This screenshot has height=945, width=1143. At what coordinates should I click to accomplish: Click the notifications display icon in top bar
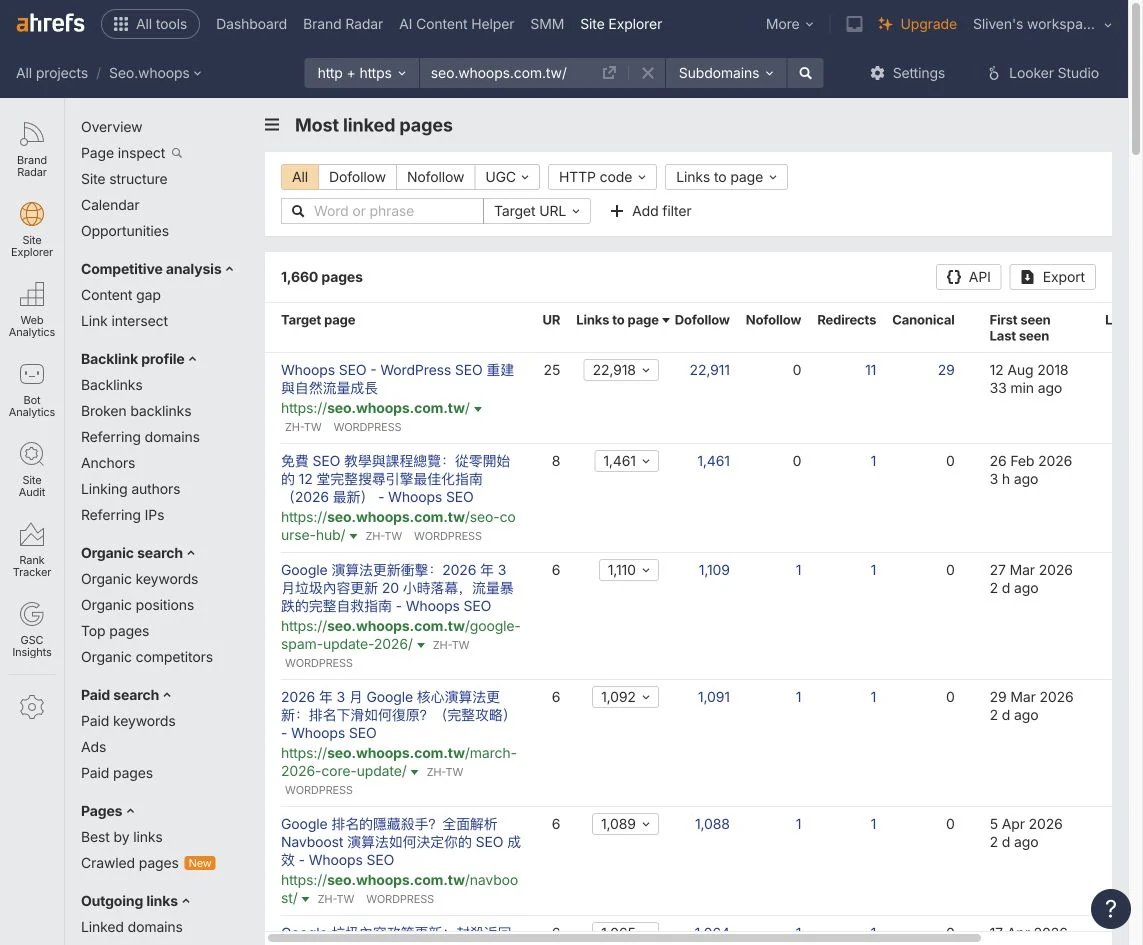click(854, 24)
